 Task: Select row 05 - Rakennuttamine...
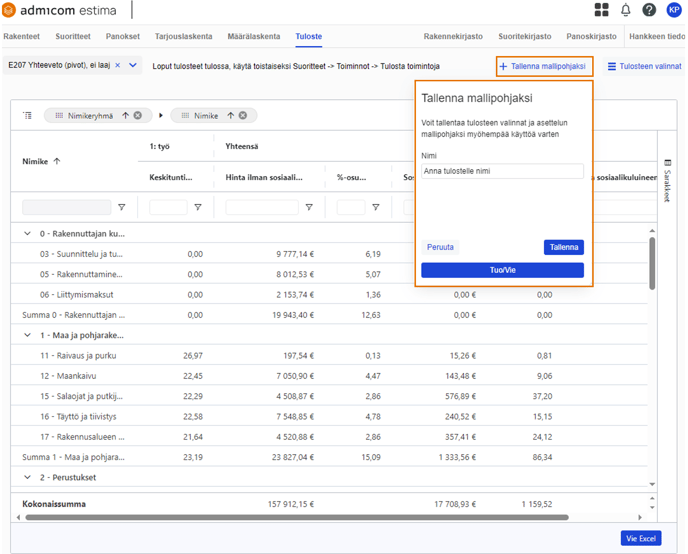[x=329, y=274]
